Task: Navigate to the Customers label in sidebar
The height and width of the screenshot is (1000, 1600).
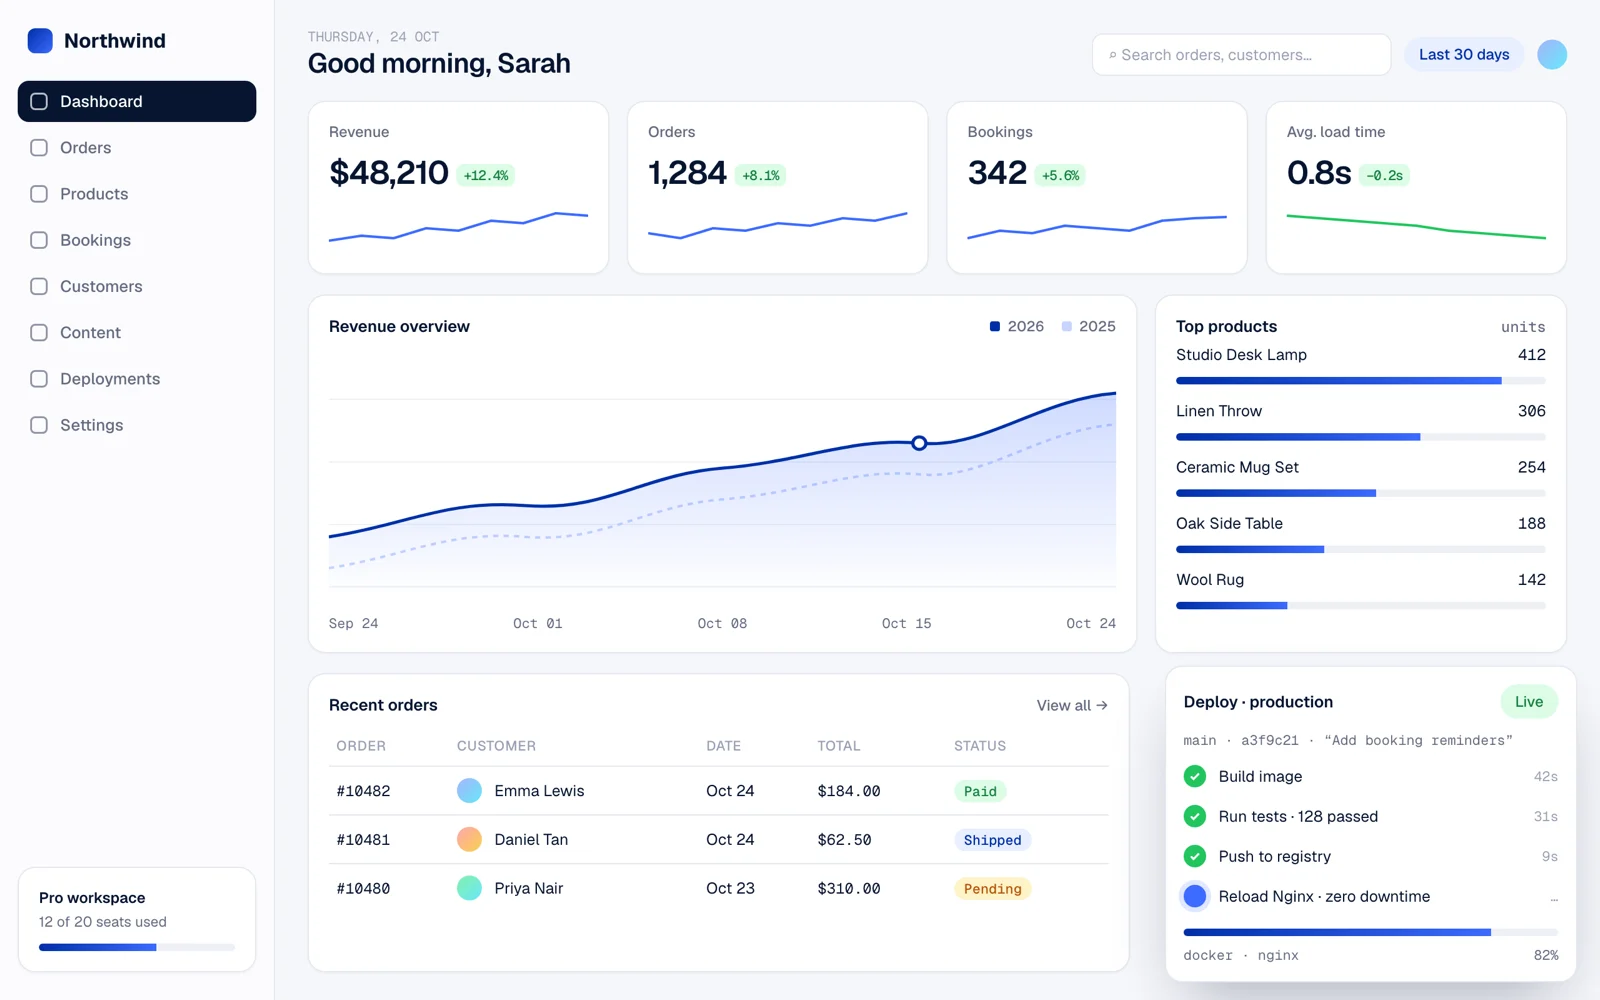Action: pyautogui.click(x=101, y=286)
